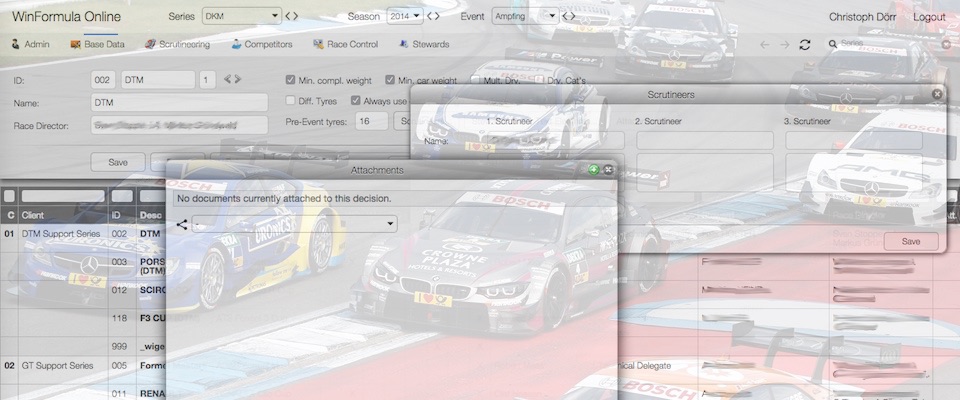This screenshot has height=400, width=960.
Task: Go to previous Series with left chevron
Action: pos(288,17)
